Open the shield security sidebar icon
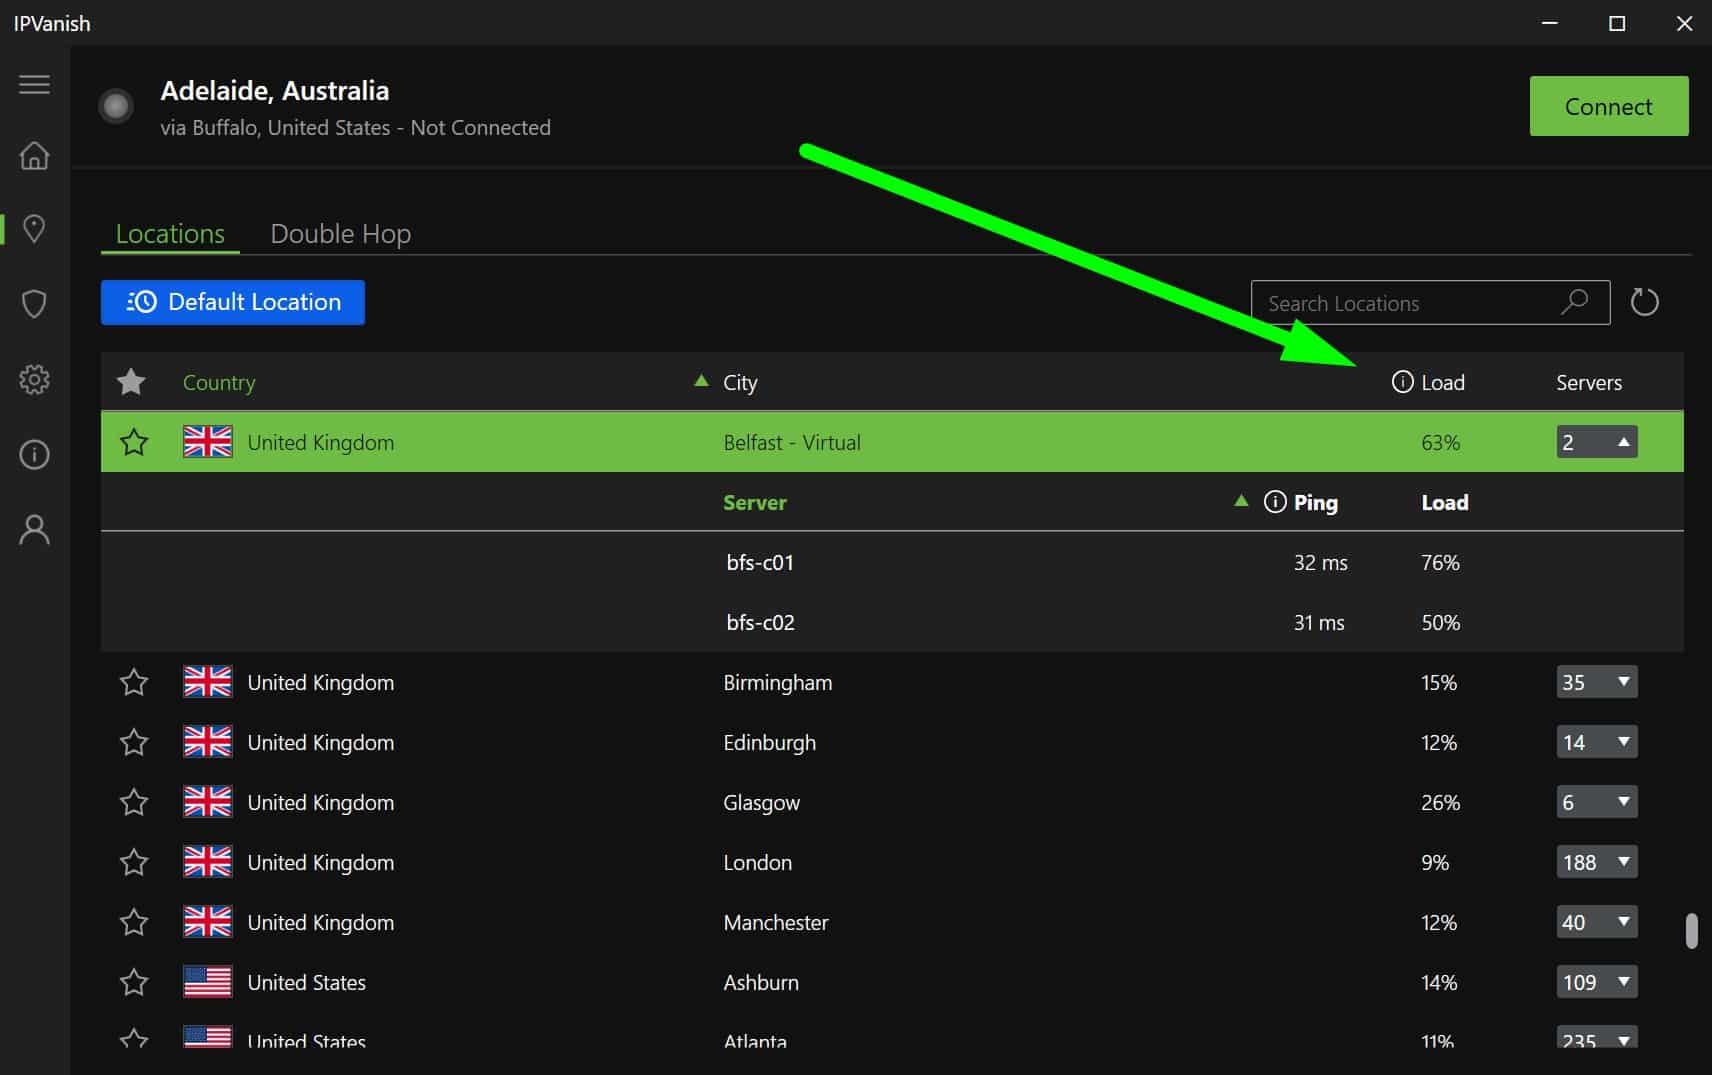Image resolution: width=1712 pixels, height=1075 pixels. click(x=34, y=304)
